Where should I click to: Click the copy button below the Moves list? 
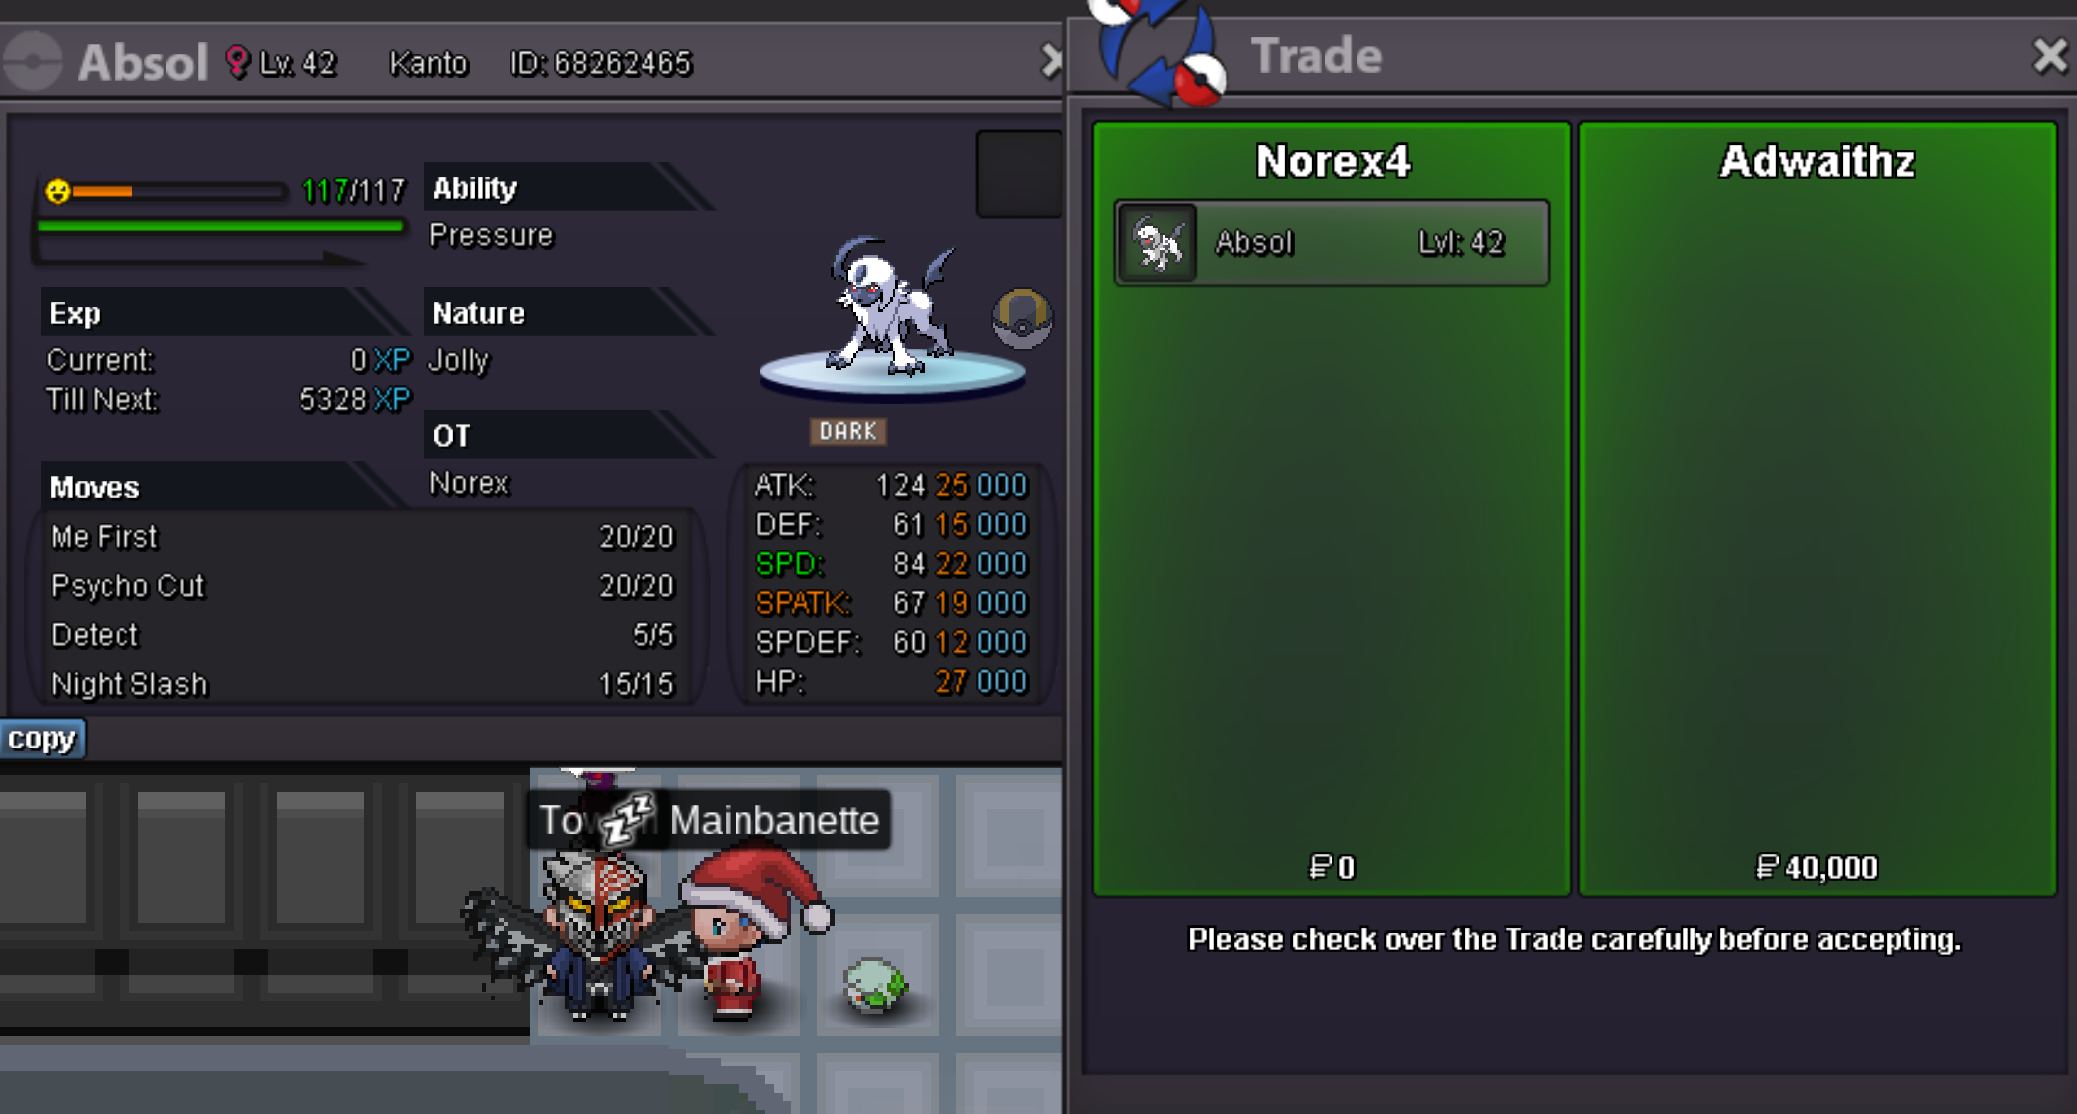[42, 739]
